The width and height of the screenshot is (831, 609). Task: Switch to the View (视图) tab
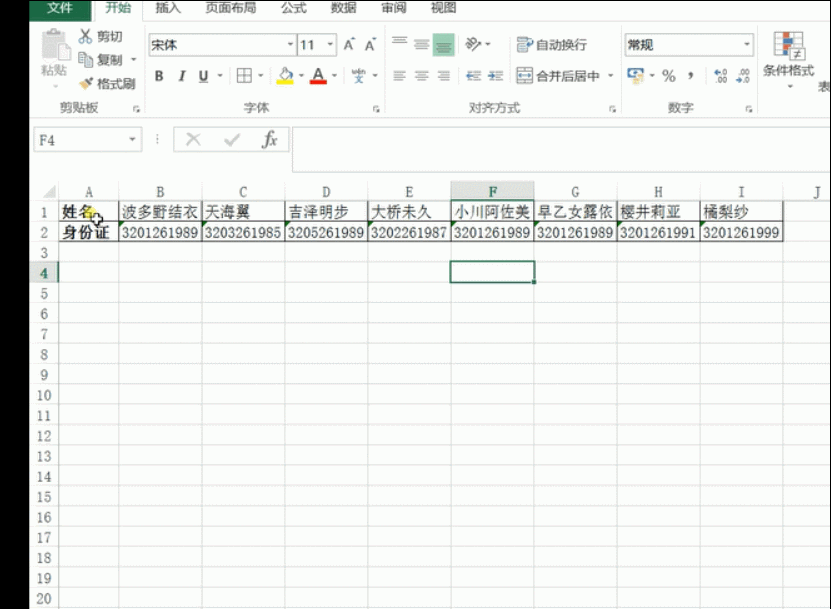(444, 8)
